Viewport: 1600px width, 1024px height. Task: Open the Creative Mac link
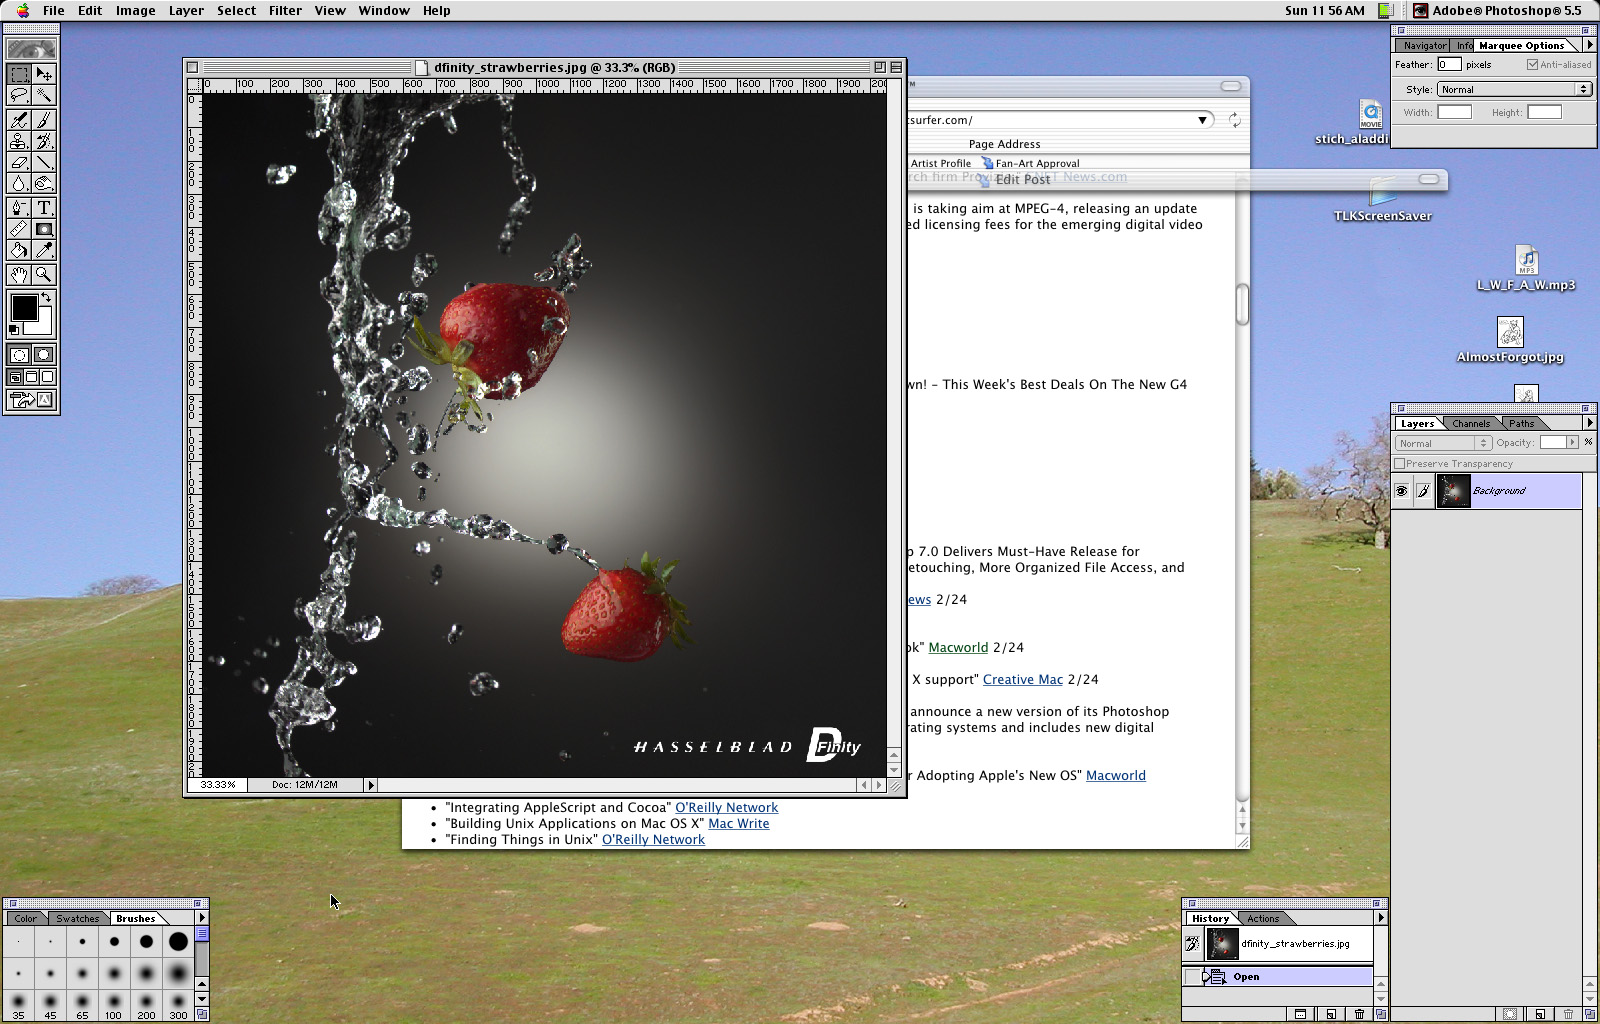[1023, 680]
